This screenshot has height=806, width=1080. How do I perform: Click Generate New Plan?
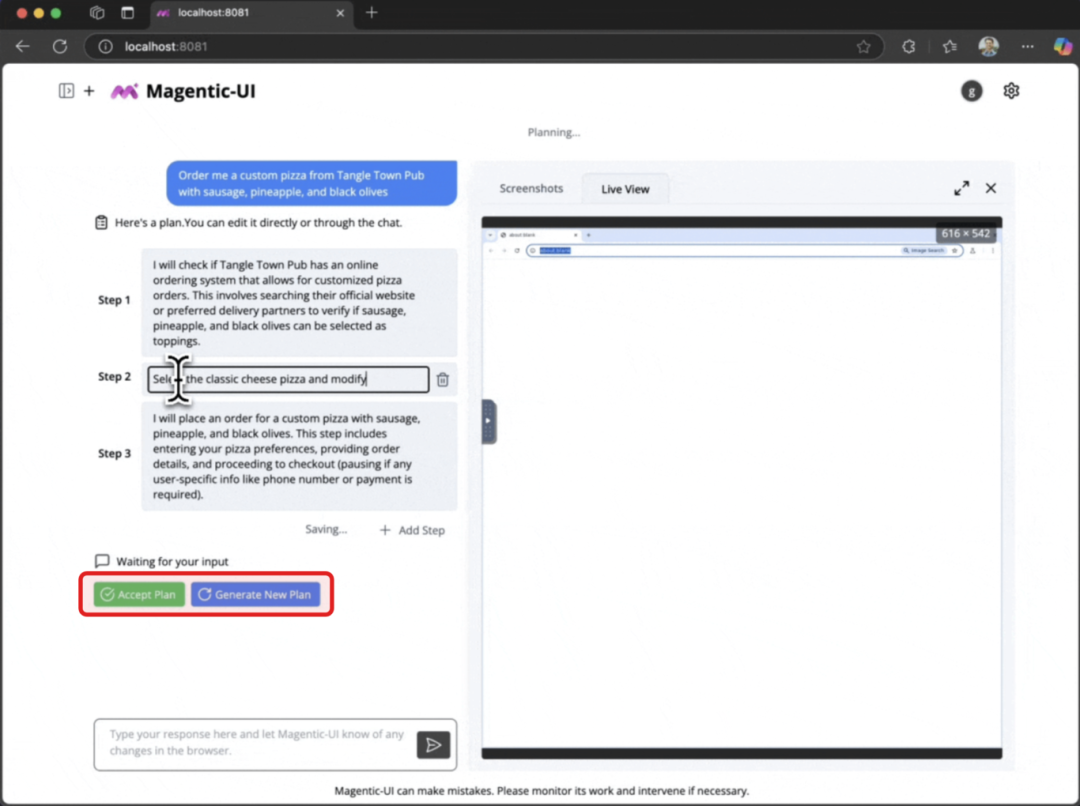tap(256, 594)
